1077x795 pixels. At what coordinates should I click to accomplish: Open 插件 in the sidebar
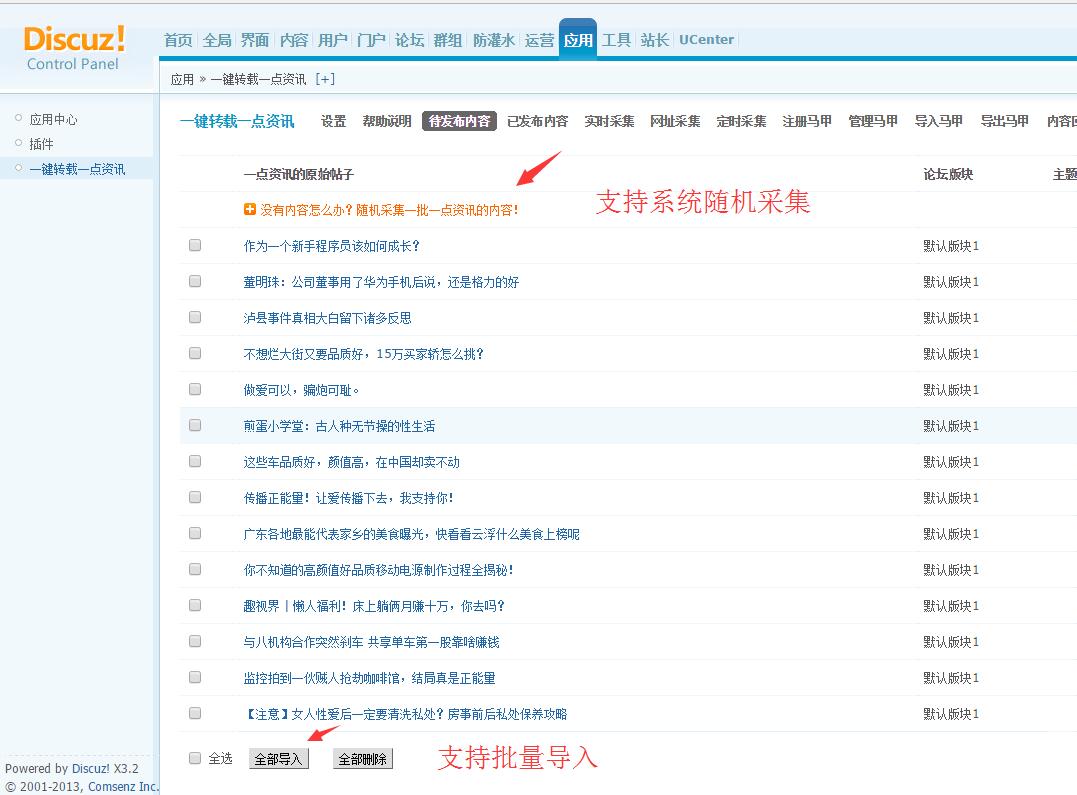(41, 144)
